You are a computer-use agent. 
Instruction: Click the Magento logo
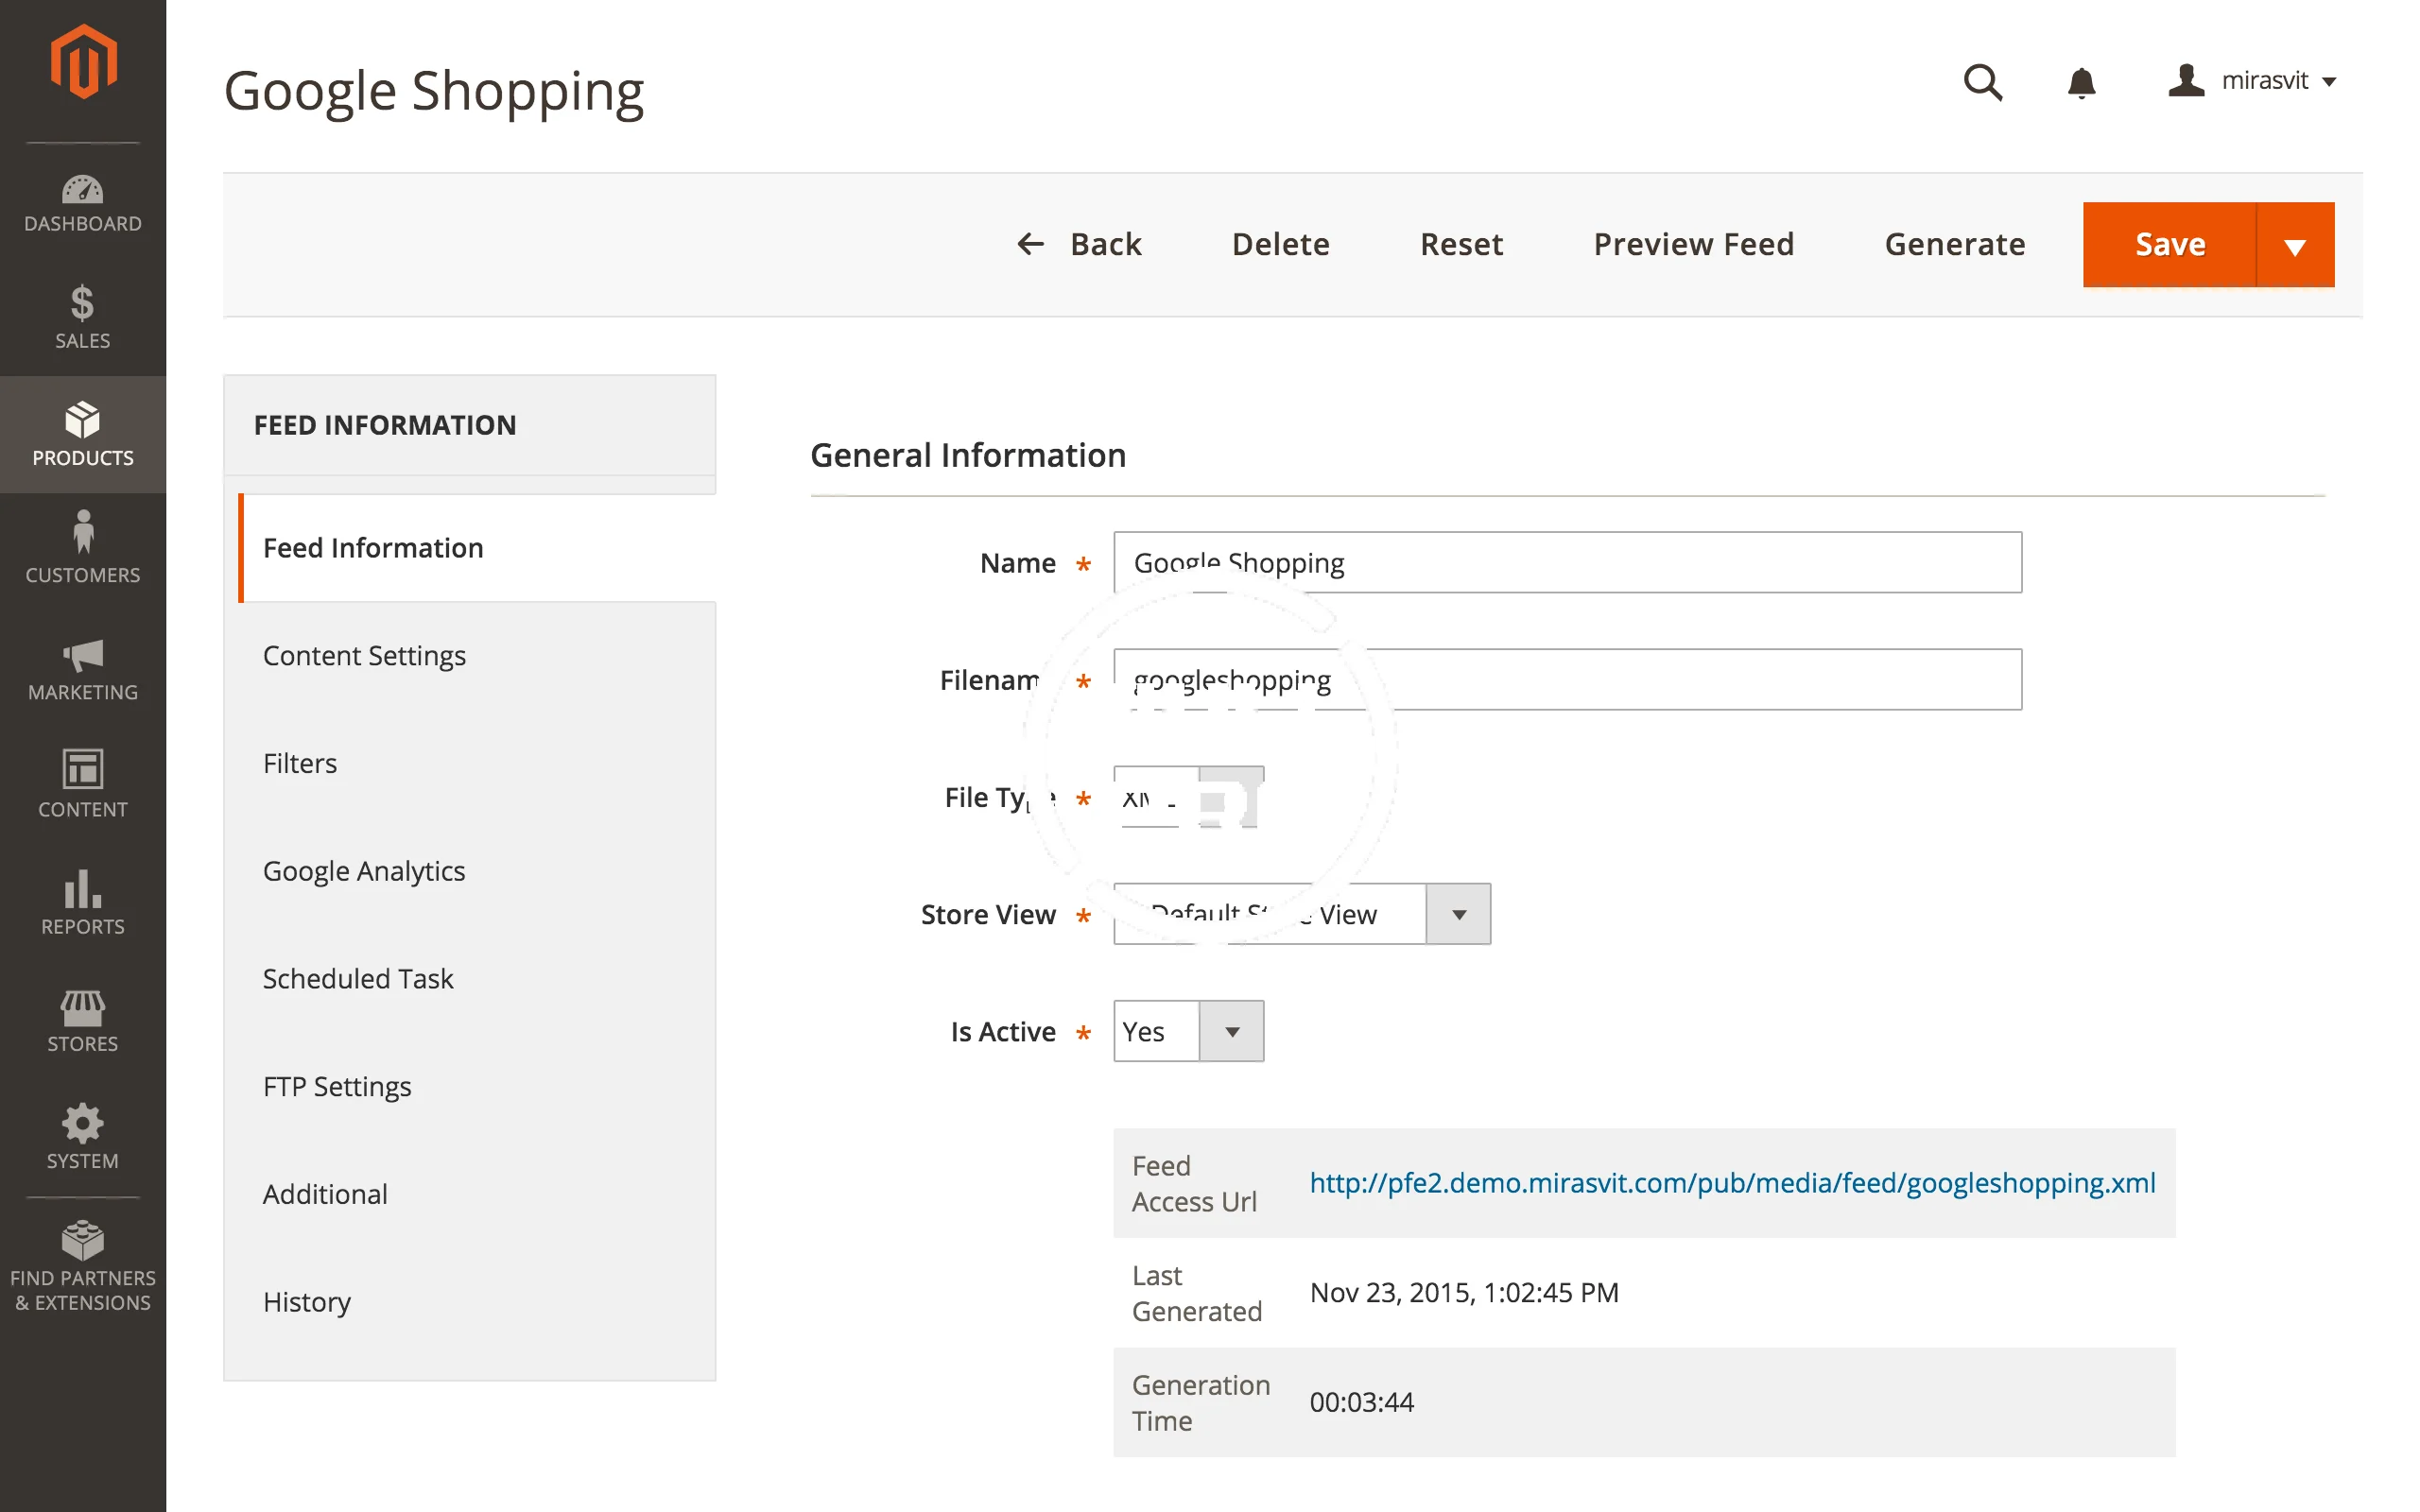point(83,63)
